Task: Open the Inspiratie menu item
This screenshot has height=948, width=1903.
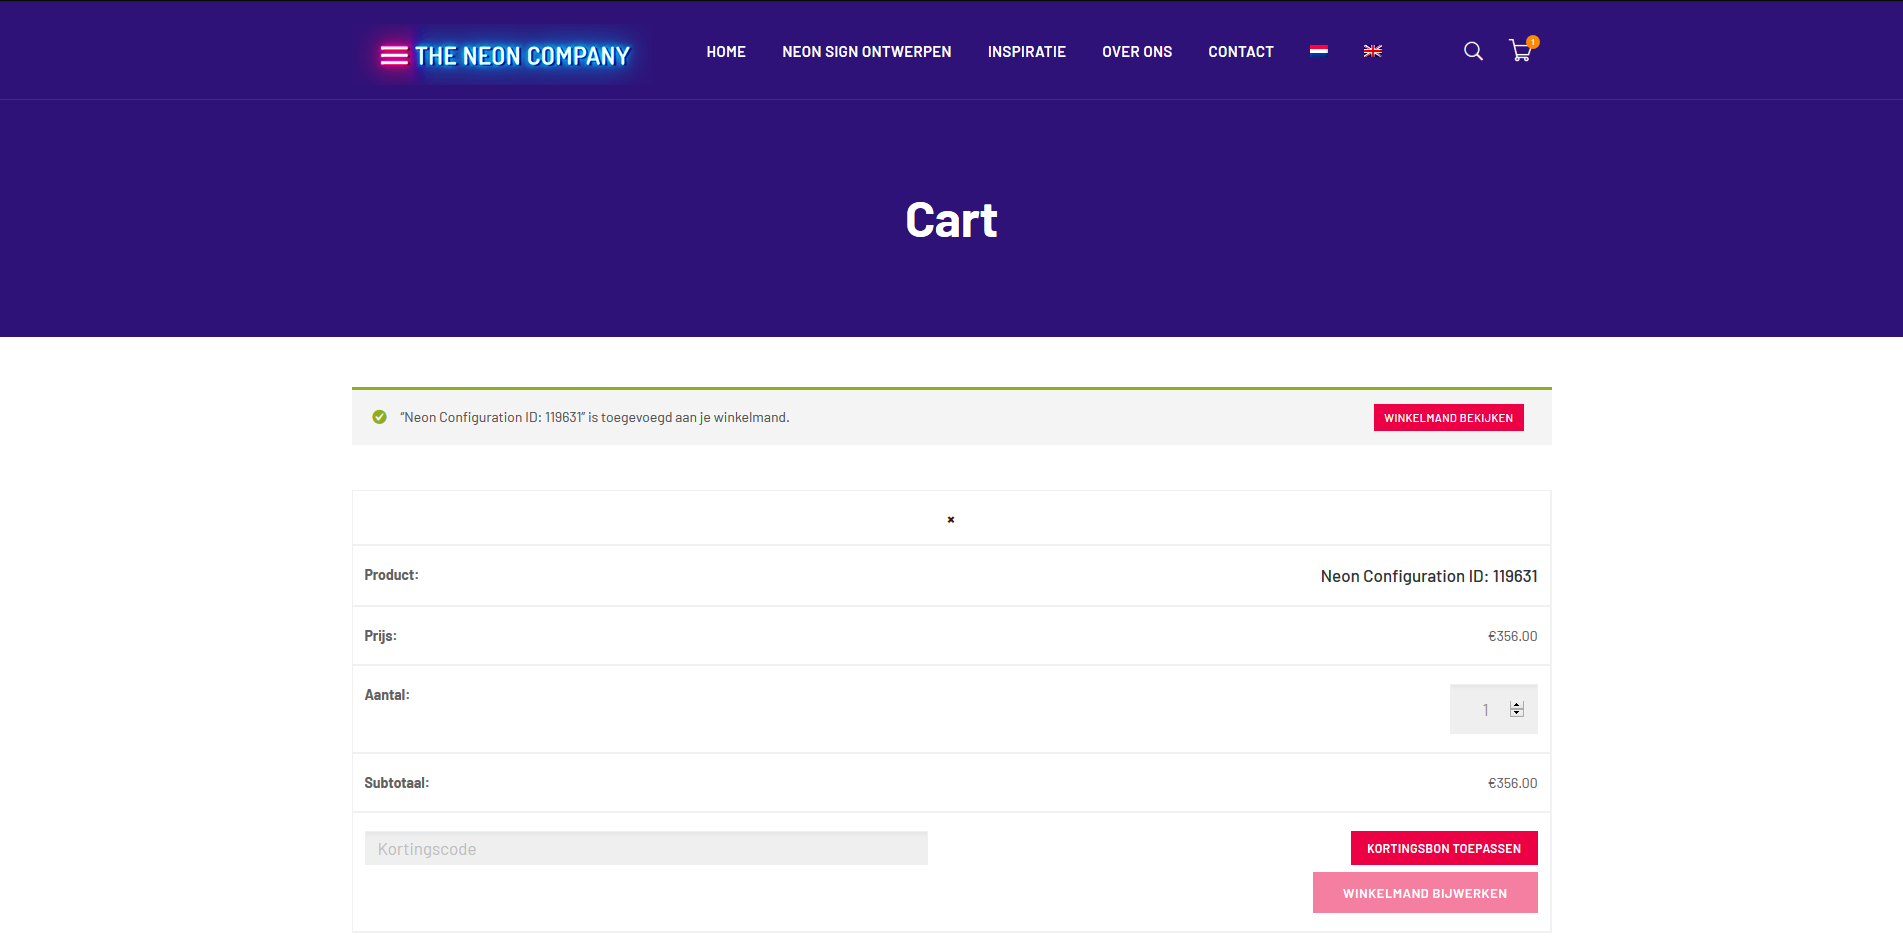Action: [1026, 52]
